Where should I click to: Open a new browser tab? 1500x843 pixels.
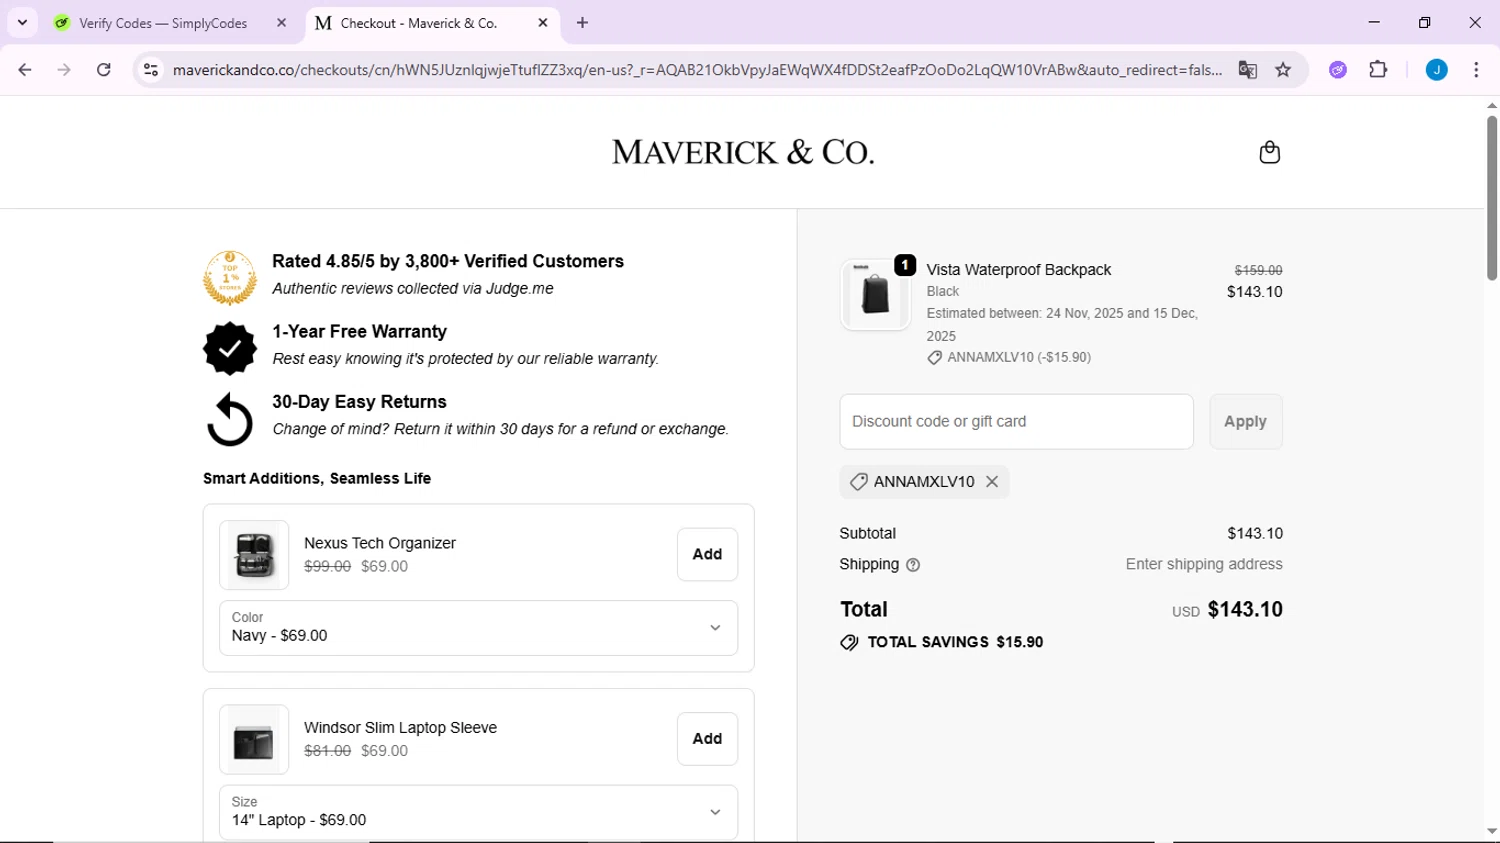point(583,22)
